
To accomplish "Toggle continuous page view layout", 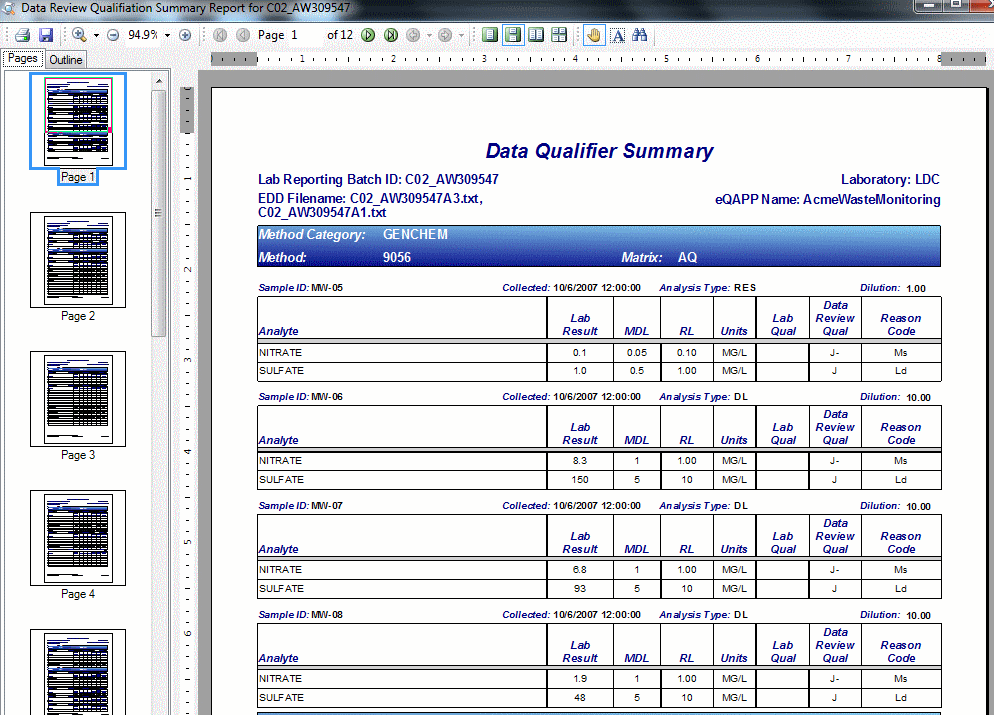I will pos(513,35).
